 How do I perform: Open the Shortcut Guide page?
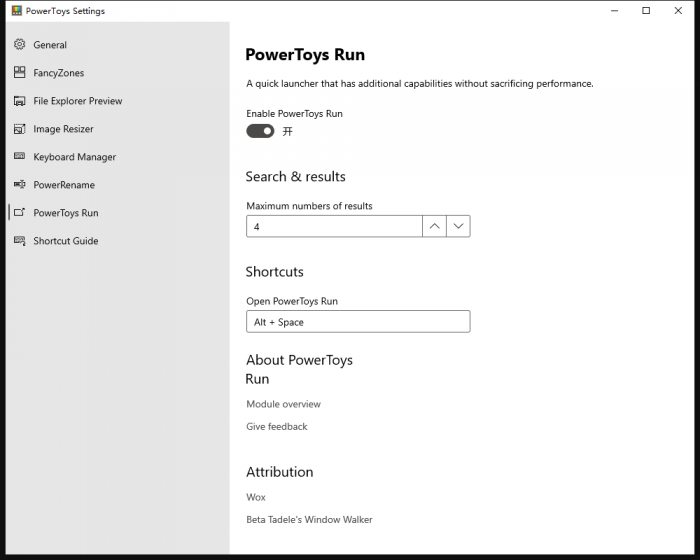[x=118, y=241]
